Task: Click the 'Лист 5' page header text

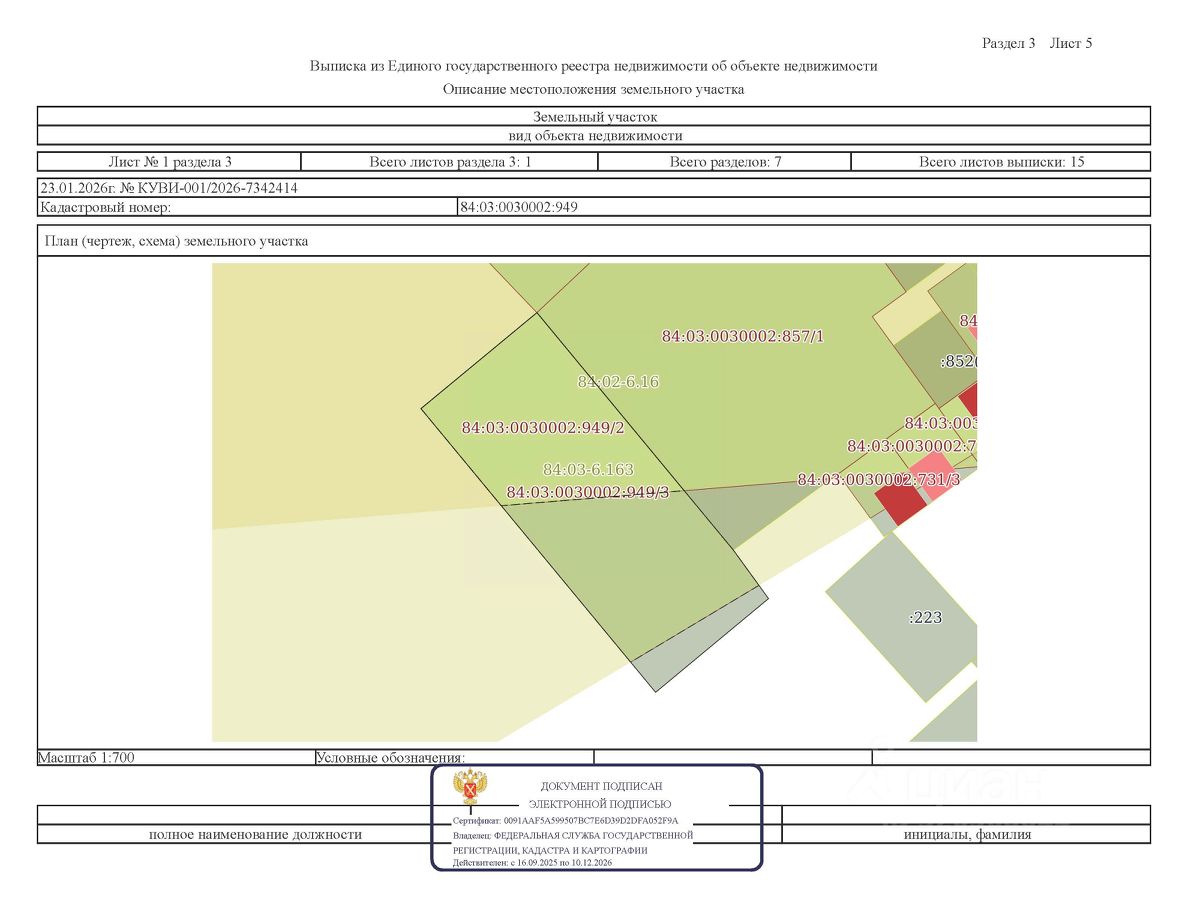Action: tap(1071, 43)
